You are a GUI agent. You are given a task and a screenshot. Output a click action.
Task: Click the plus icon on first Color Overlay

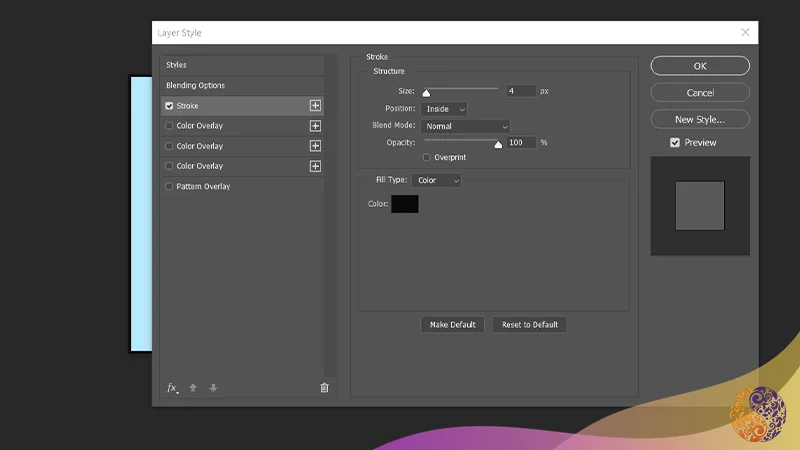click(x=315, y=126)
